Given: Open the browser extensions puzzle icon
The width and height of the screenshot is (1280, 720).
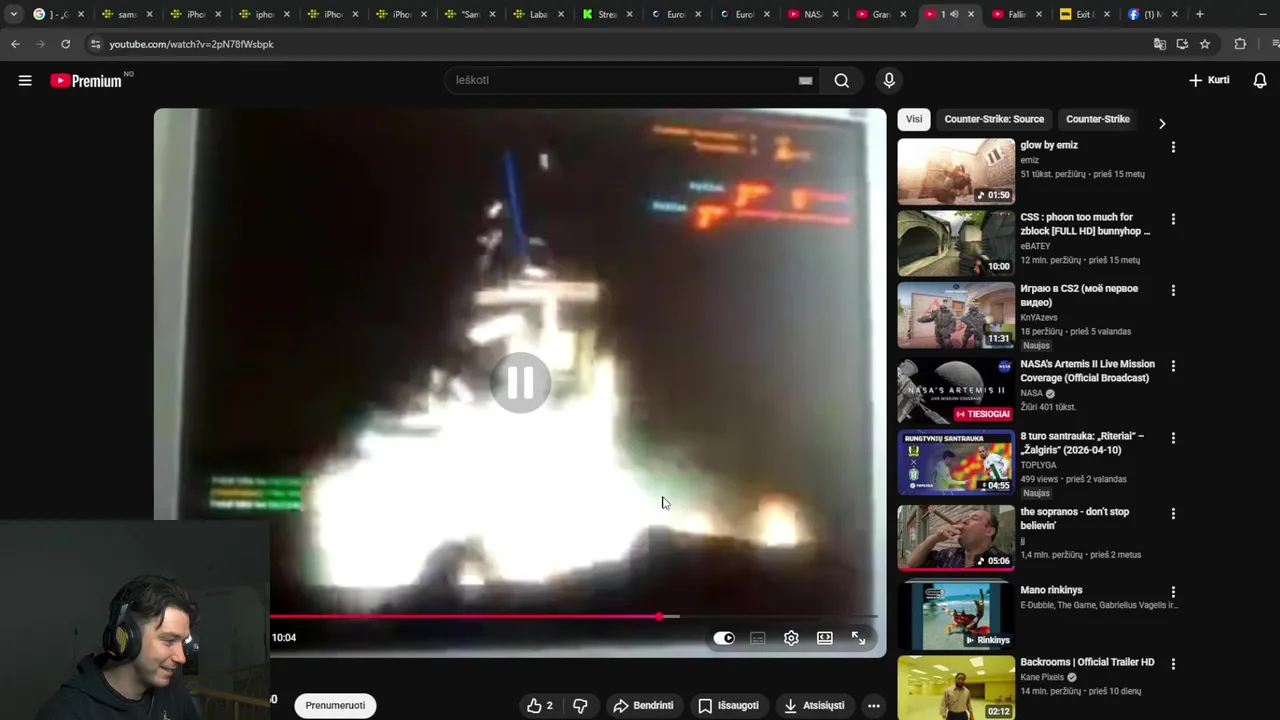Looking at the screenshot, I should [x=1240, y=44].
